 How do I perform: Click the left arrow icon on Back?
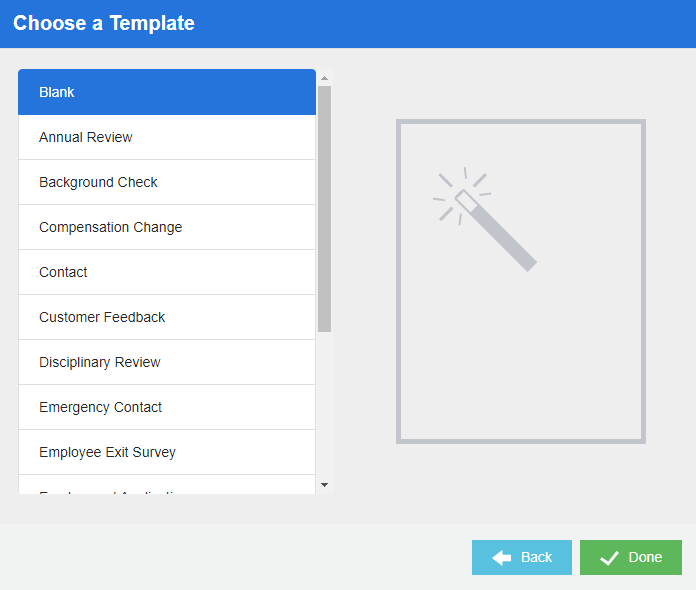[502, 558]
